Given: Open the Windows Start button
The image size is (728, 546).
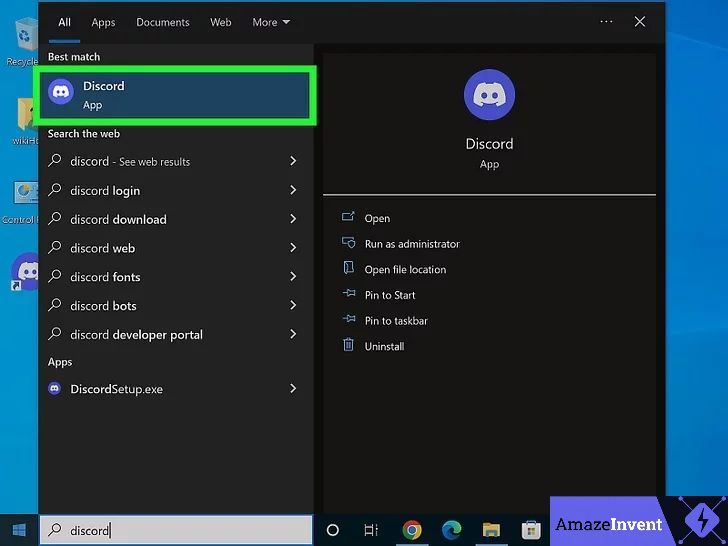Looking at the screenshot, I should click(x=19, y=530).
